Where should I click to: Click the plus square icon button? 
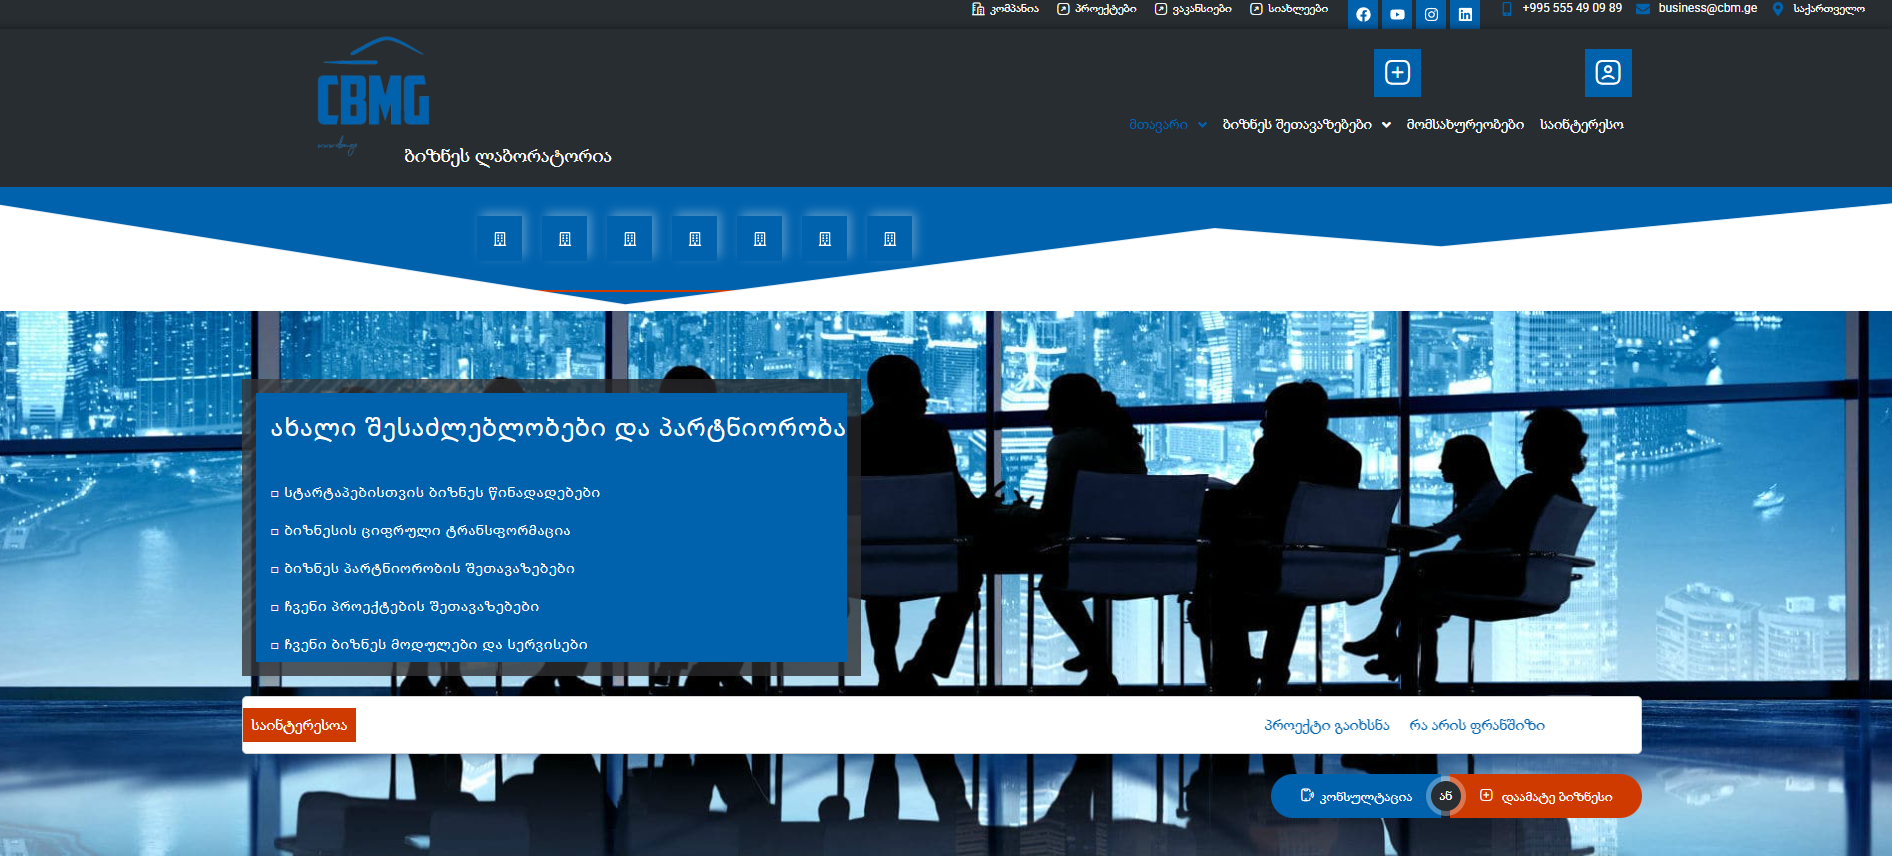(1397, 73)
